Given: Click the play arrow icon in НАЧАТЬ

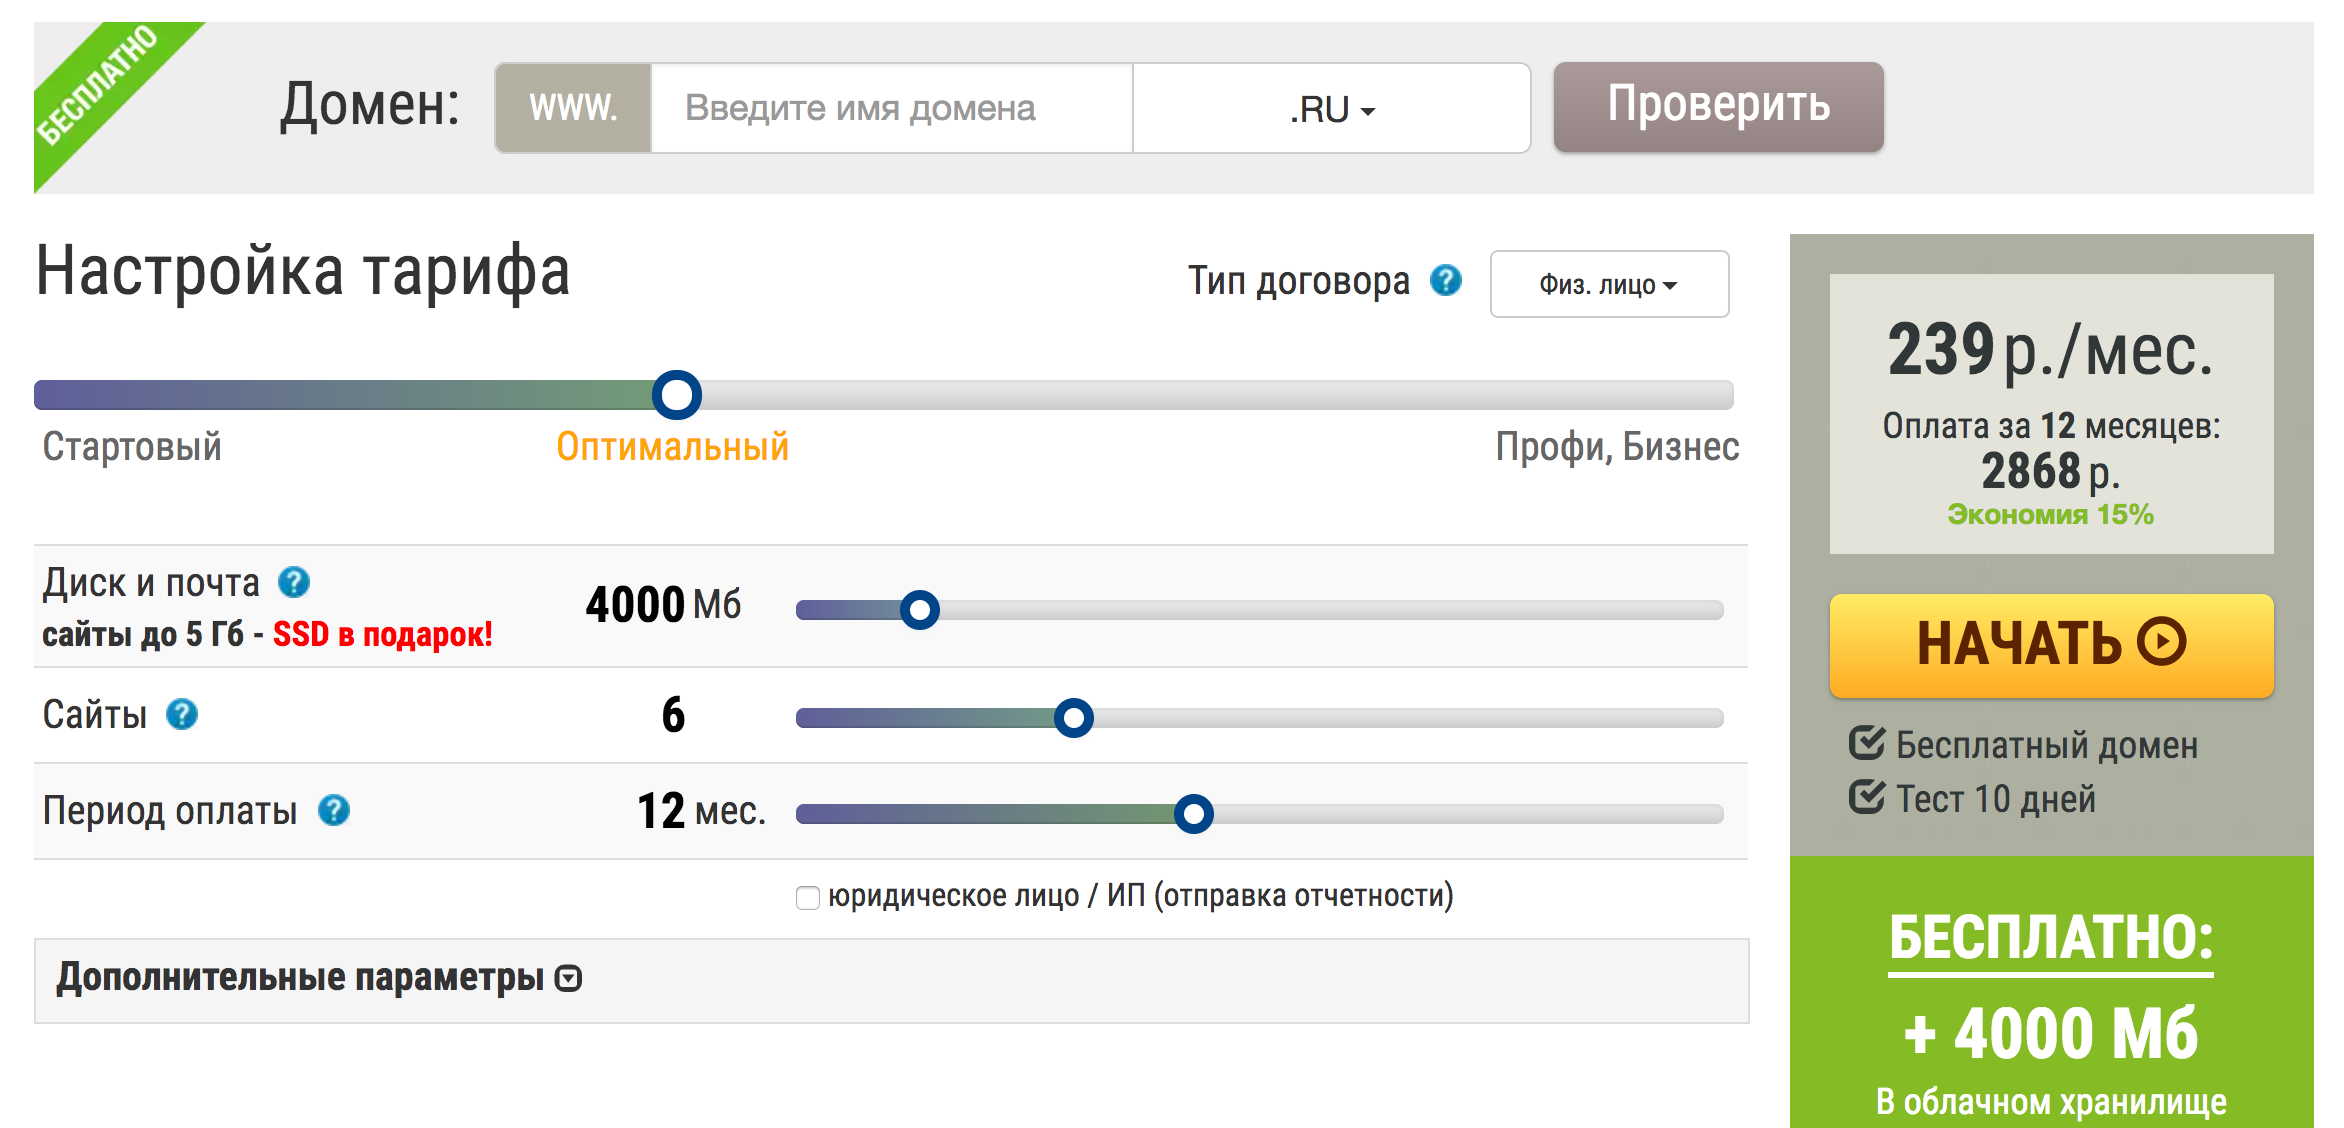Looking at the screenshot, I should [x=2162, y=642].
